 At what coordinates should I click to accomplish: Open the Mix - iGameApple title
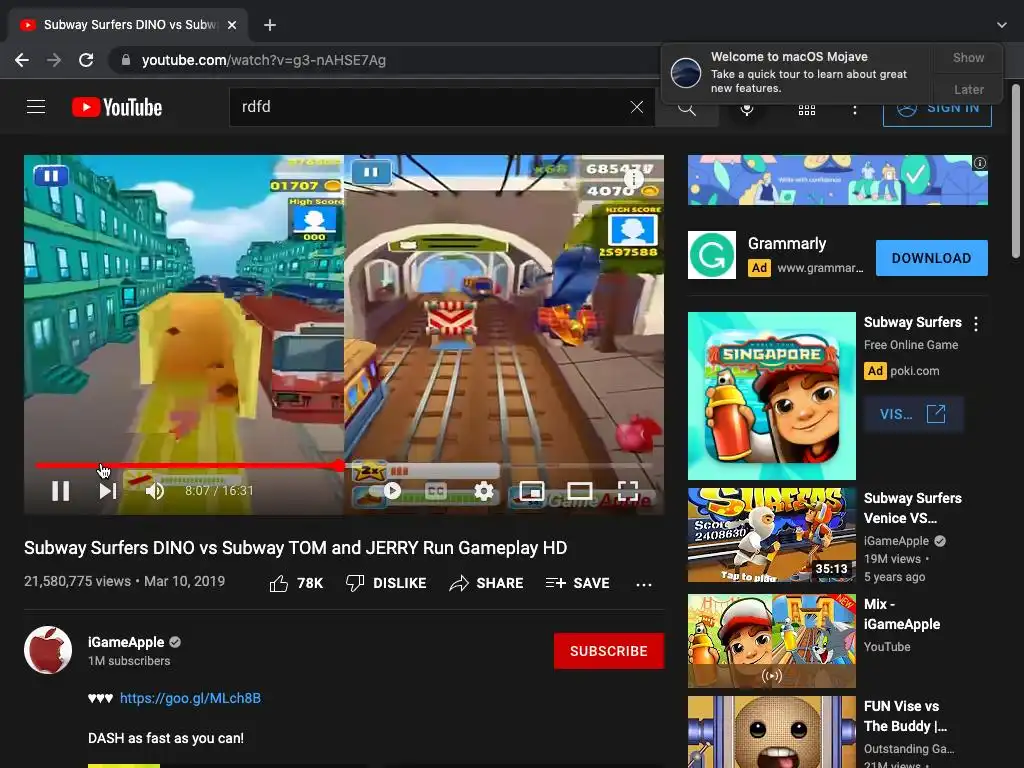tap(901, 614)
